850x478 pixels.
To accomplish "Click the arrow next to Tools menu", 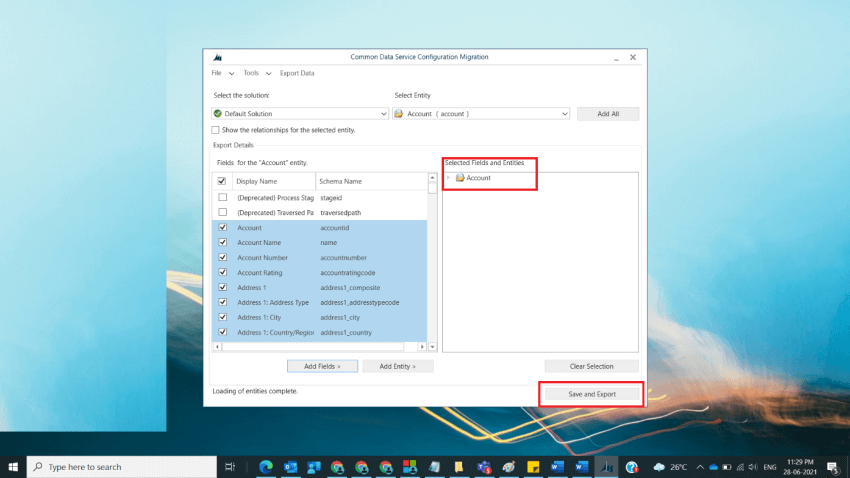I will [268, 74].
